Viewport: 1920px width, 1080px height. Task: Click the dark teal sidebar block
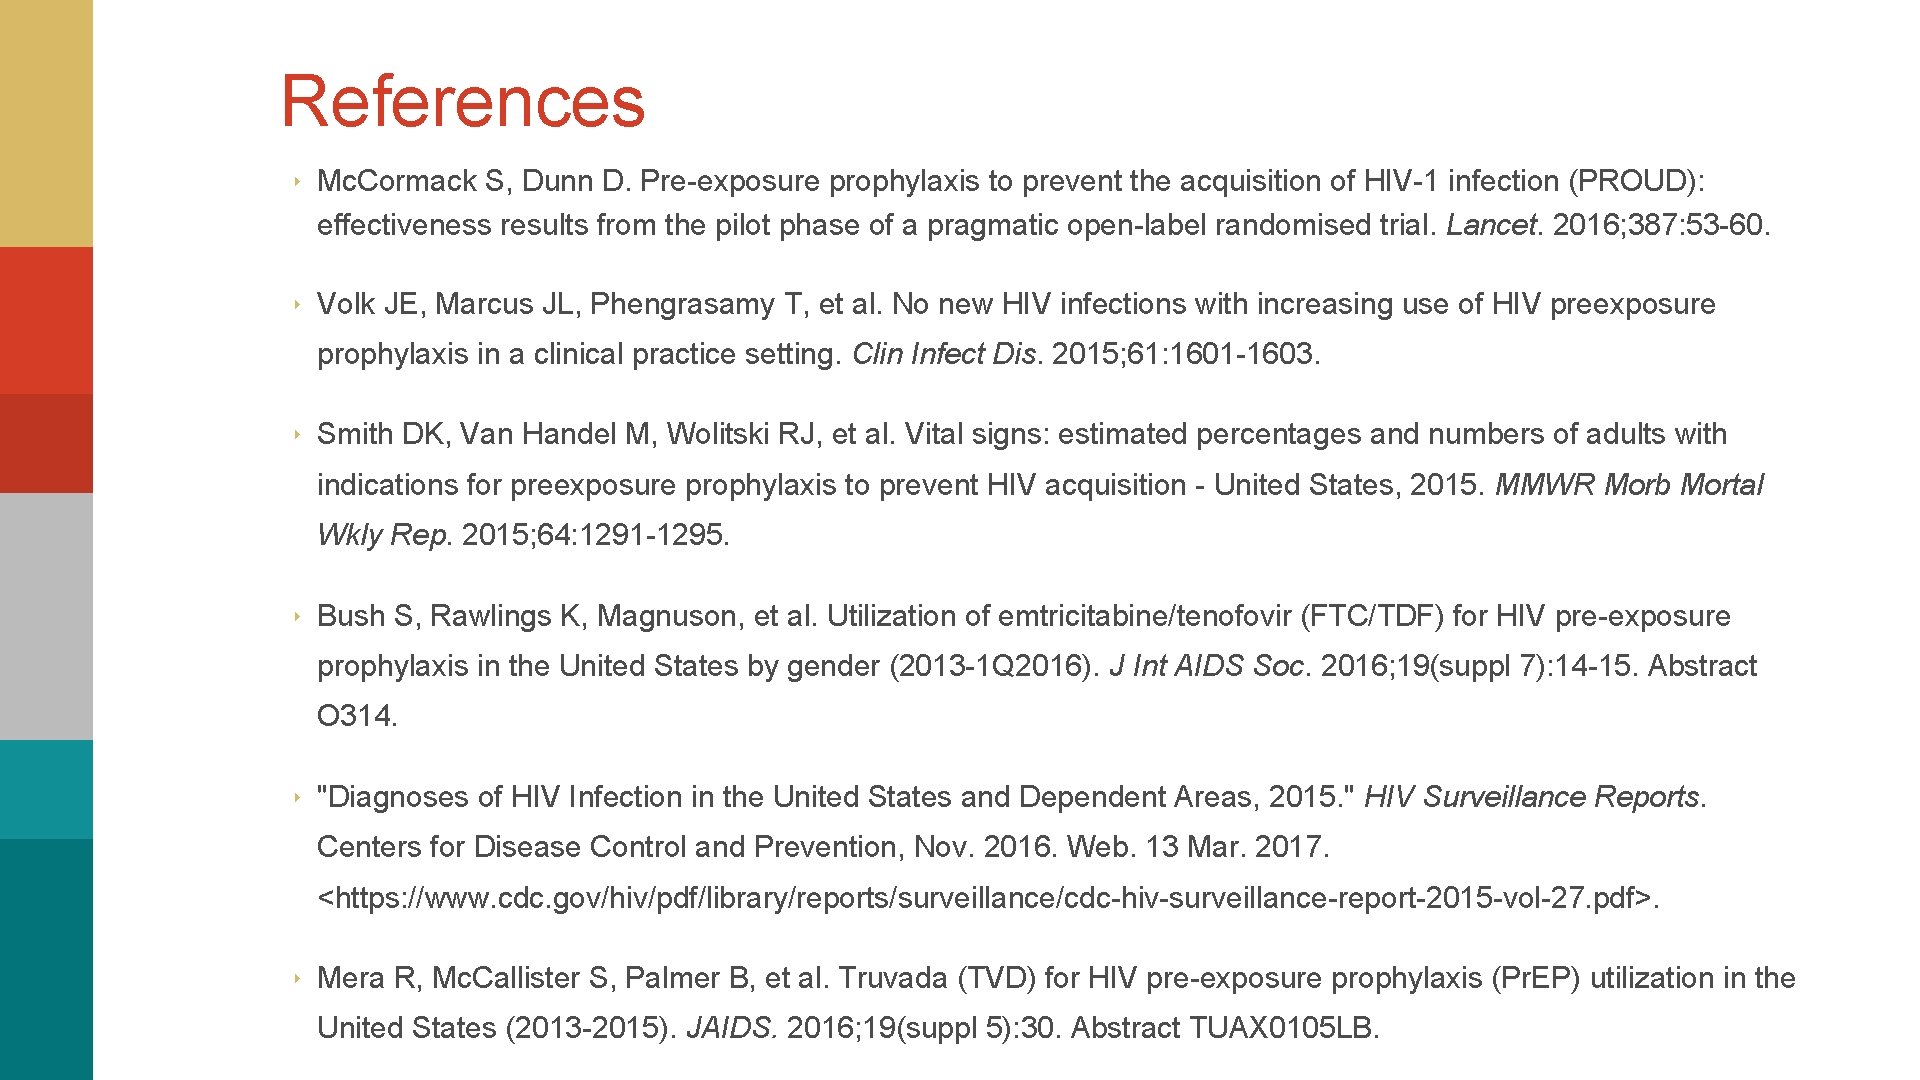(46, 959)
